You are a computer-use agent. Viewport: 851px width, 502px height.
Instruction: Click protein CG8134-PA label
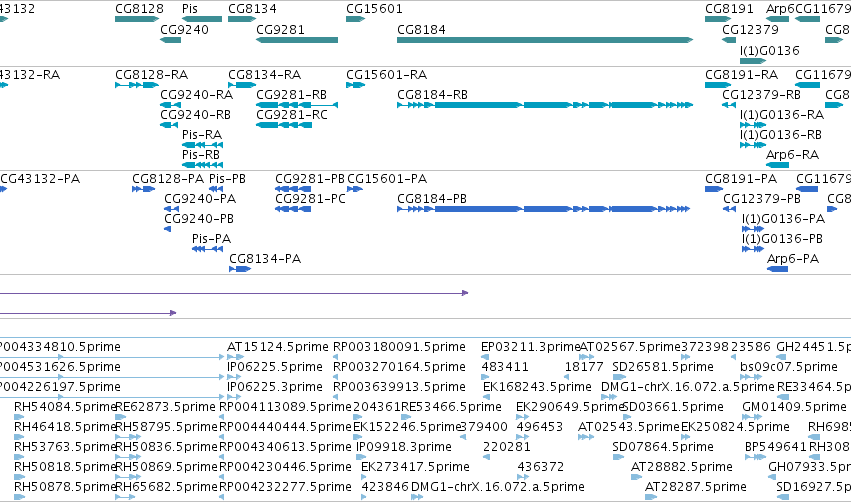point(265,259)
